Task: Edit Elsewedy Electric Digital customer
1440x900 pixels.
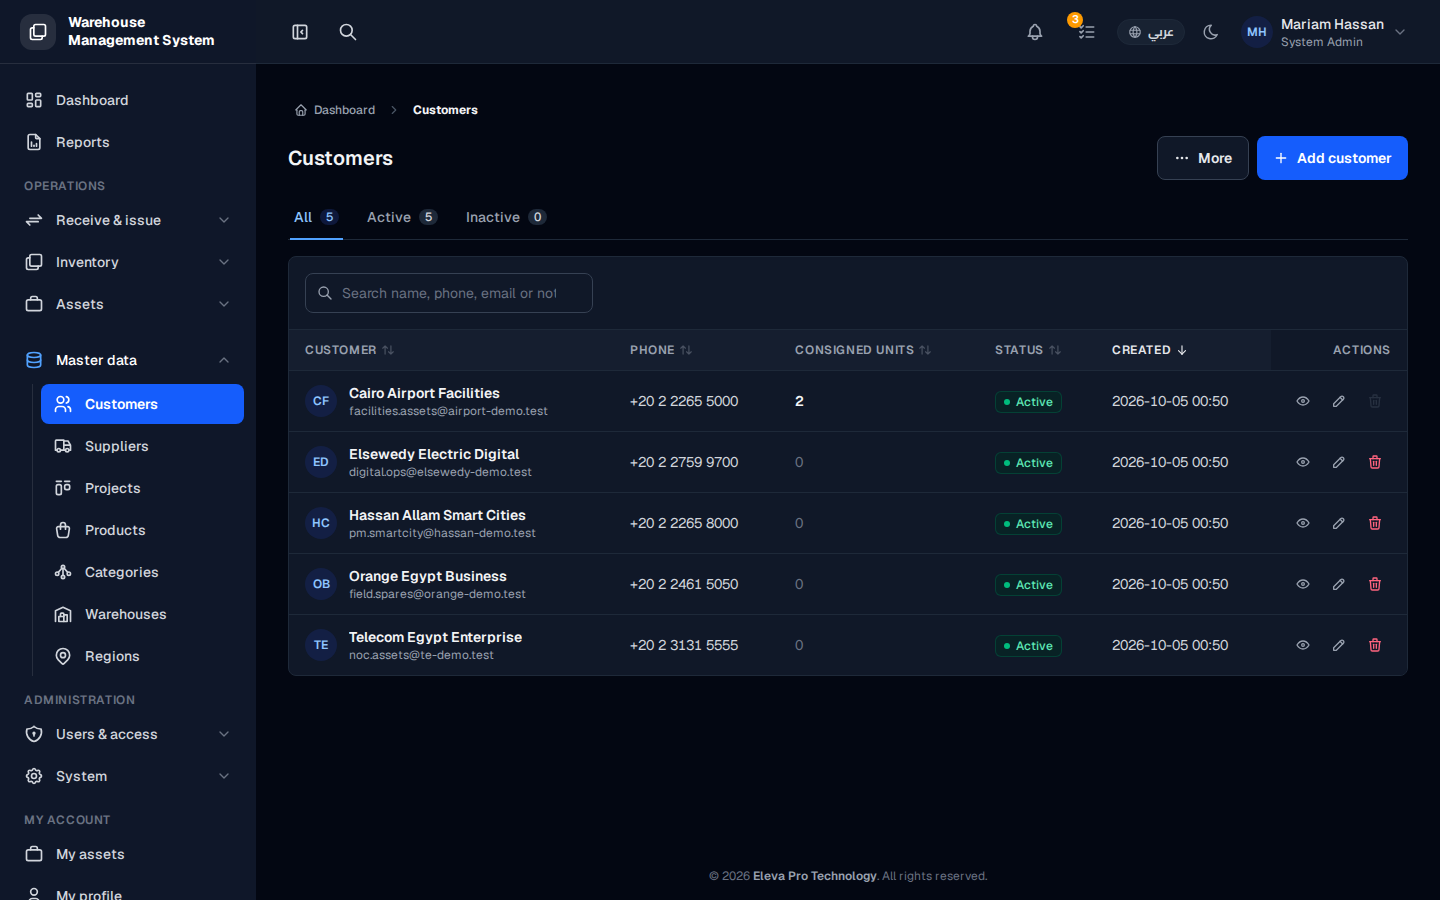Action: tap(1339, 462)
